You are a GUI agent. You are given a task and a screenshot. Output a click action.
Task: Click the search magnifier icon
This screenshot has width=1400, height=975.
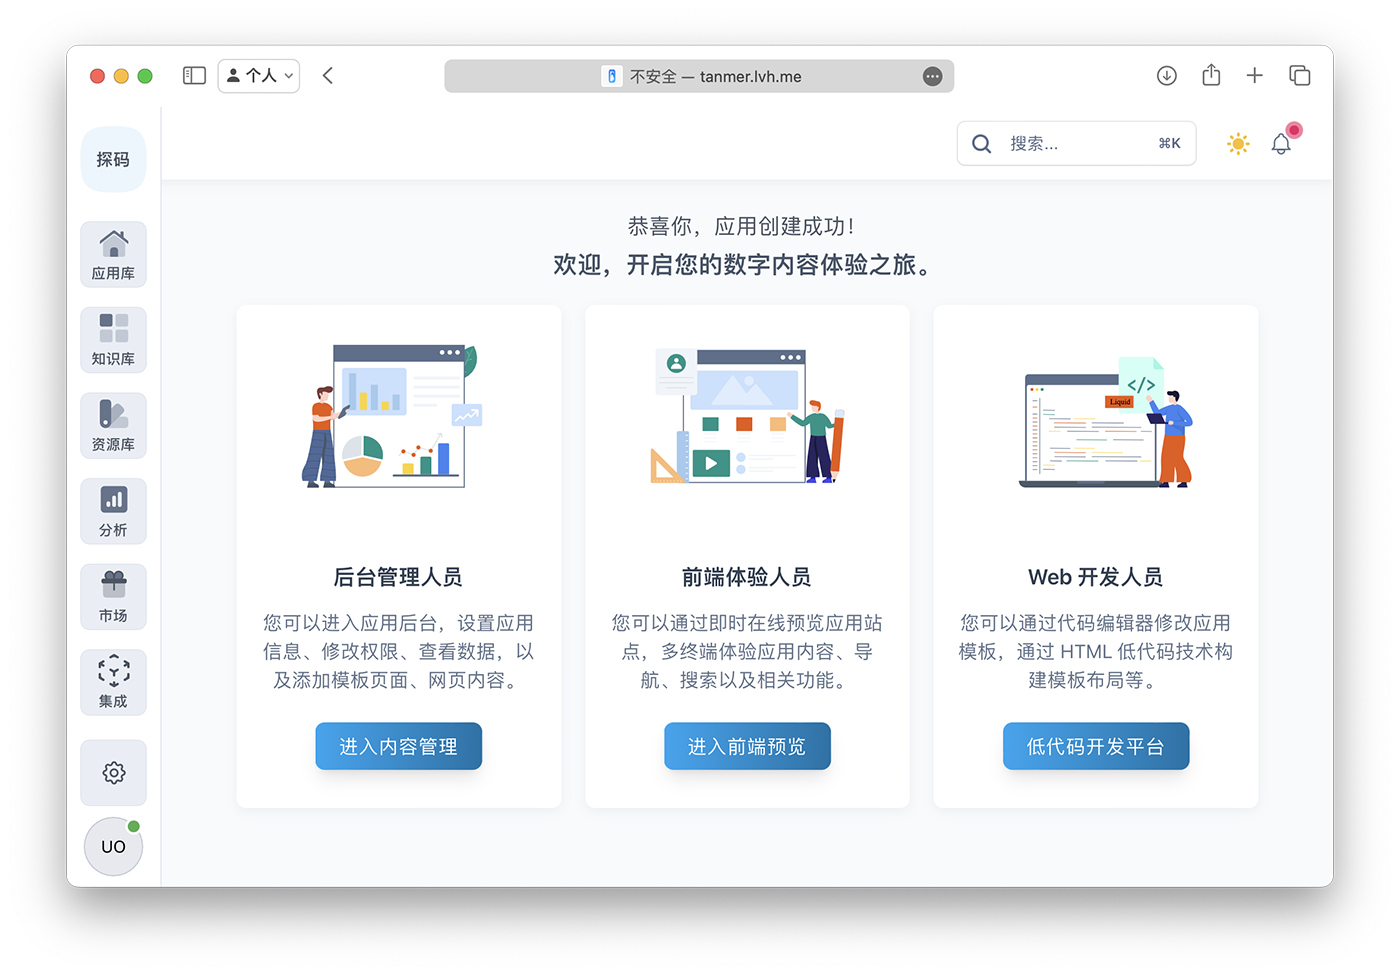pyautogui.click(x=982, y=144)
